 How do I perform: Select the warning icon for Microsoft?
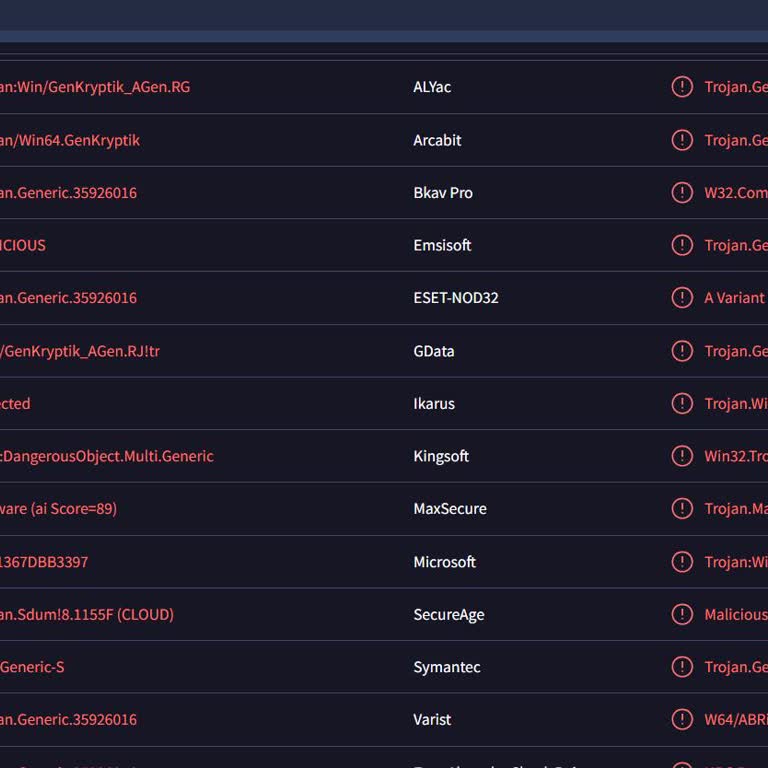[x=682, y=562]
